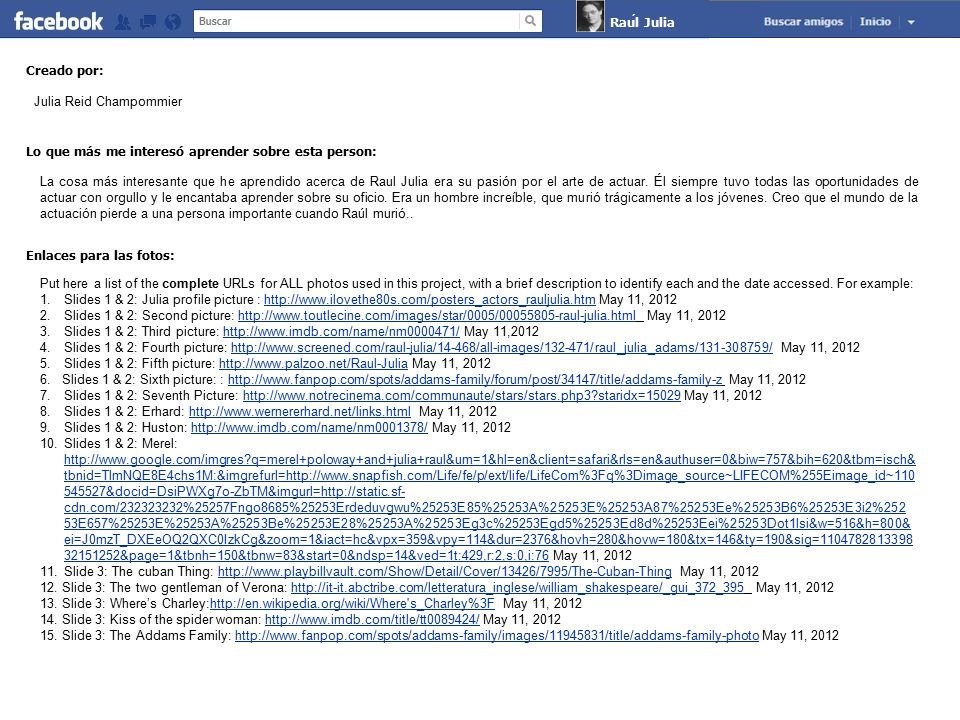
Task: Open the notrecinema.com stars link
Action: tap(462, 396)
